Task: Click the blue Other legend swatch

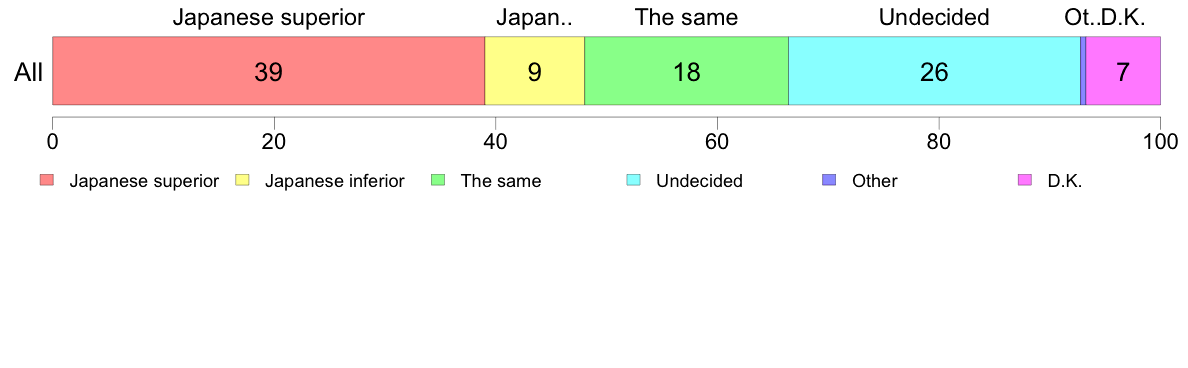Action: [x=830, y=180]
